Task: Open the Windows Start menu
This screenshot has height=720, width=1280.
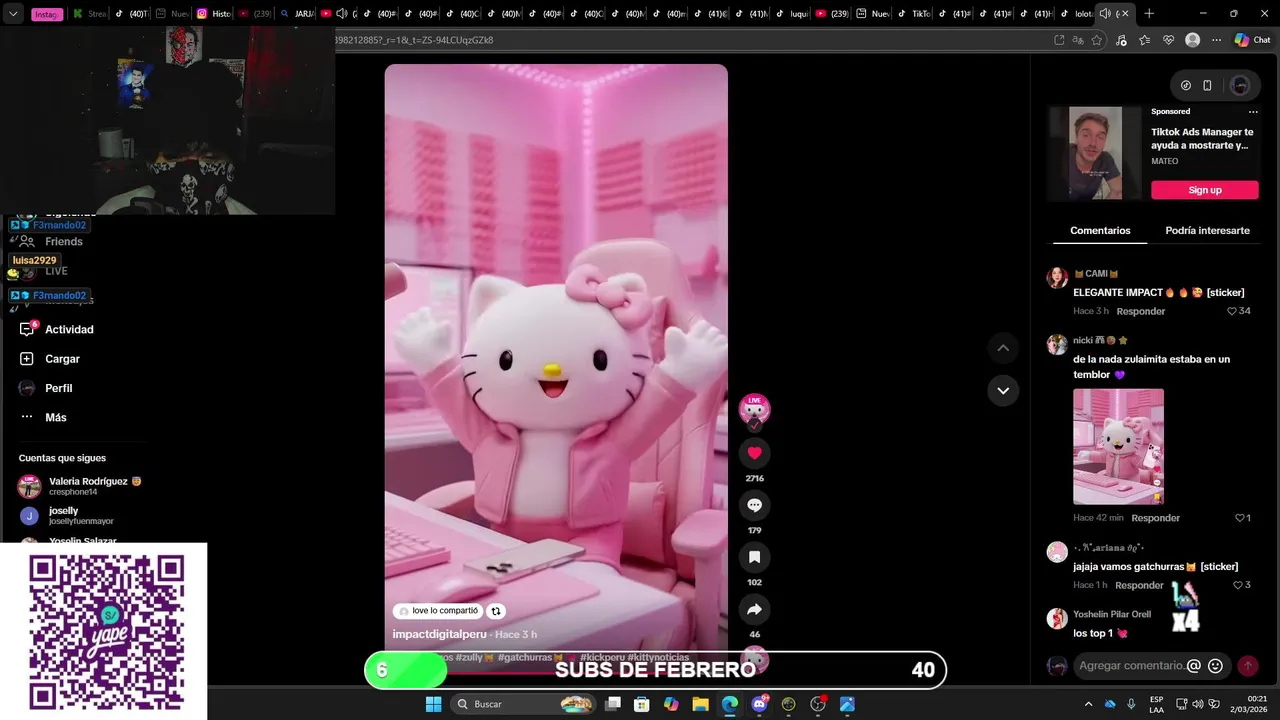Action: [433, 704]
